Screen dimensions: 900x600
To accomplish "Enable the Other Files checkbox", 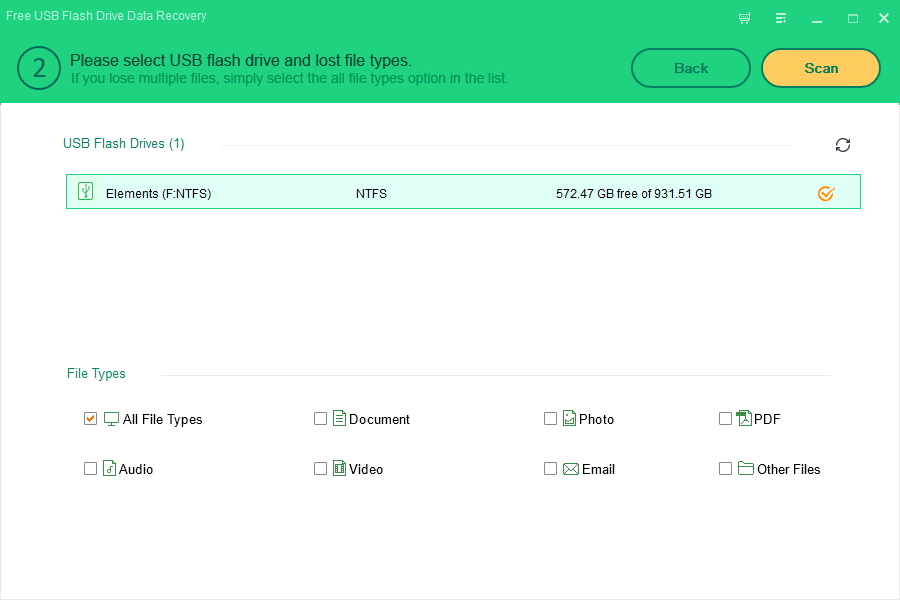I will click(x=725, y=468).
